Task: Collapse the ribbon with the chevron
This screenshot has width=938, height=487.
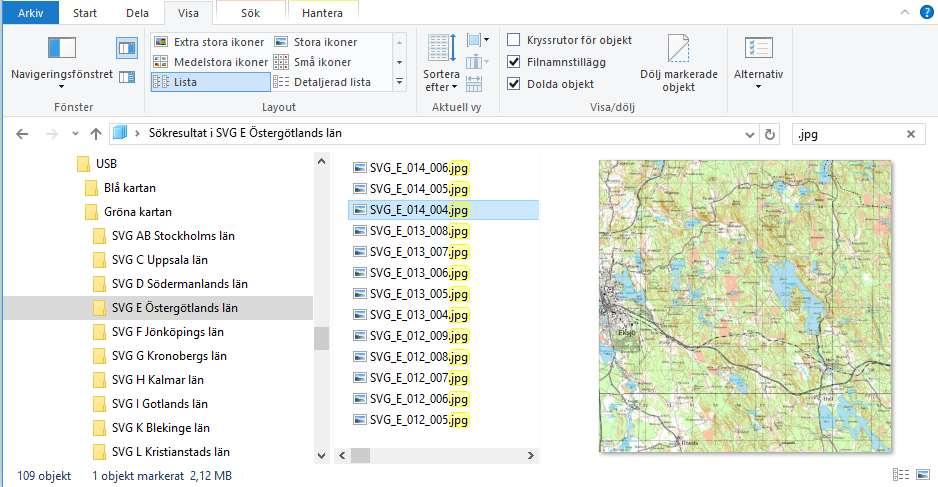Action: [904, 12]
